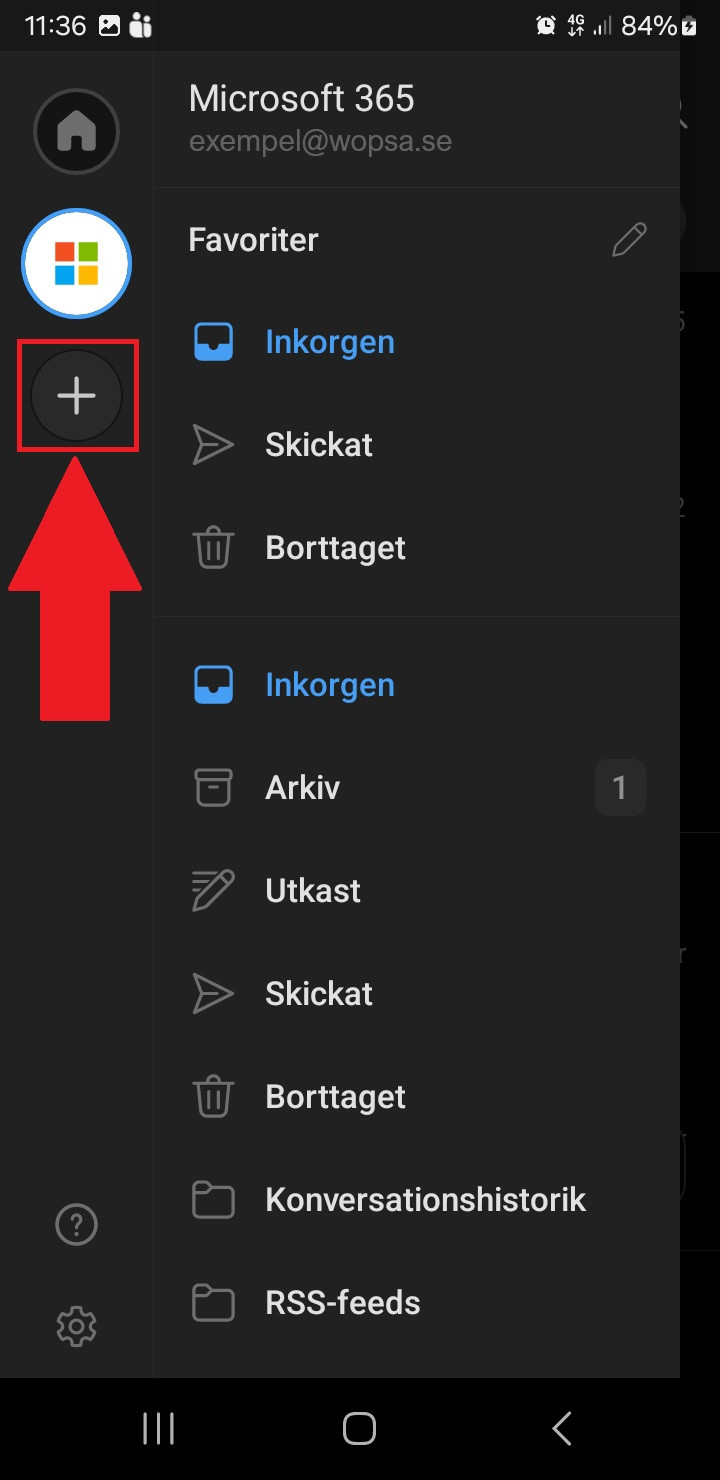Open Skickat in the main folder list
The height and width of the screenshot is (1480, 720).
pos(318,994)
